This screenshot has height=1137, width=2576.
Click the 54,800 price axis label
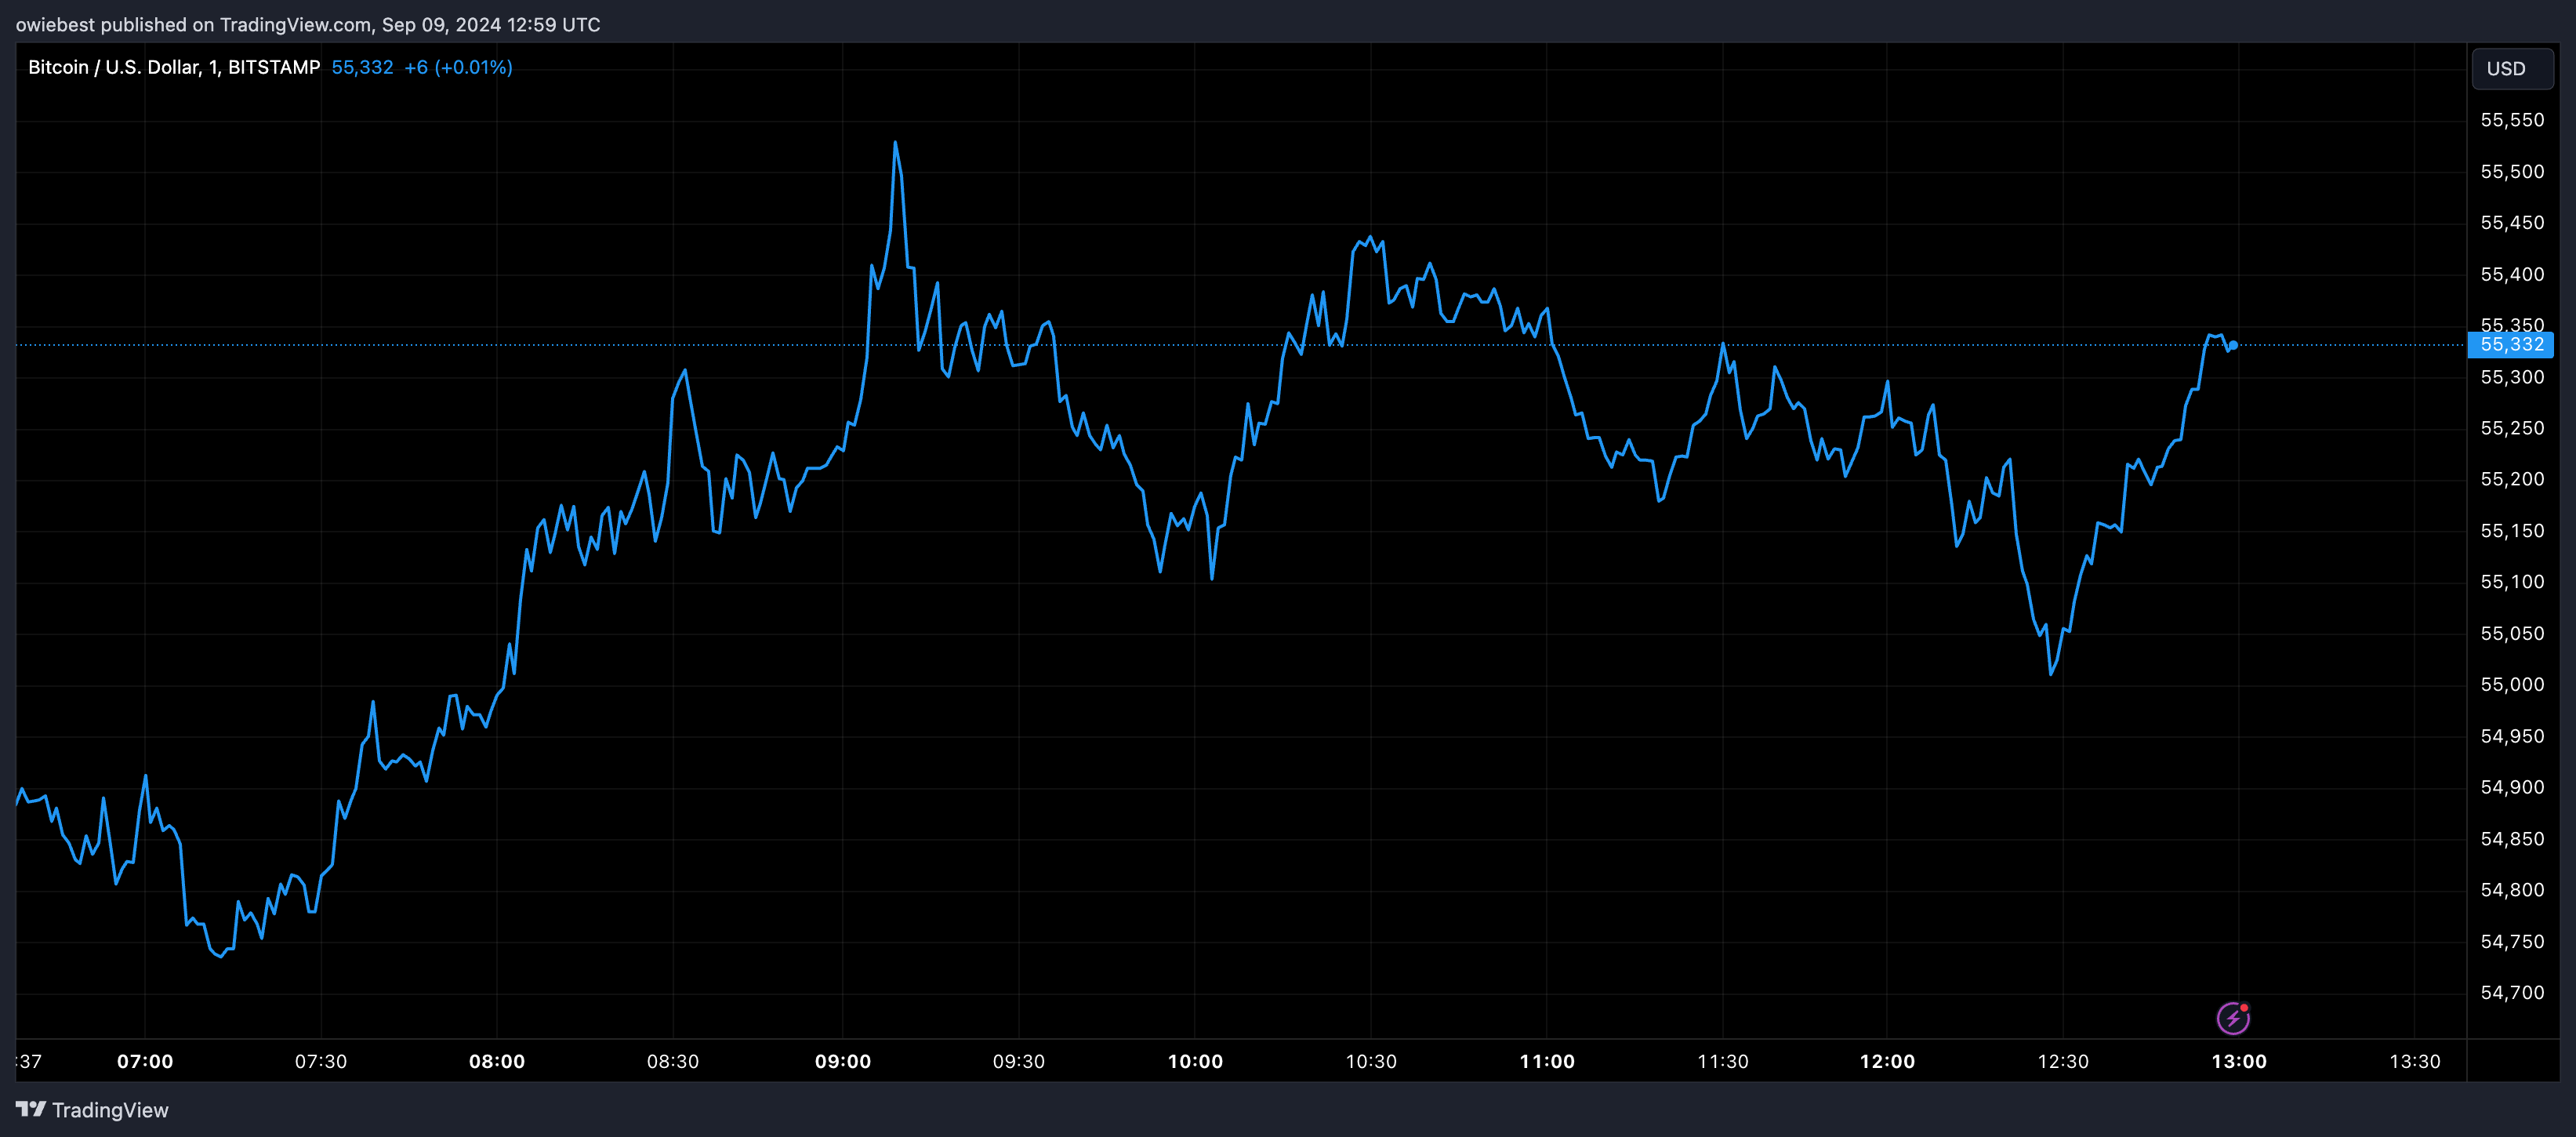(x=2512, y=890)
